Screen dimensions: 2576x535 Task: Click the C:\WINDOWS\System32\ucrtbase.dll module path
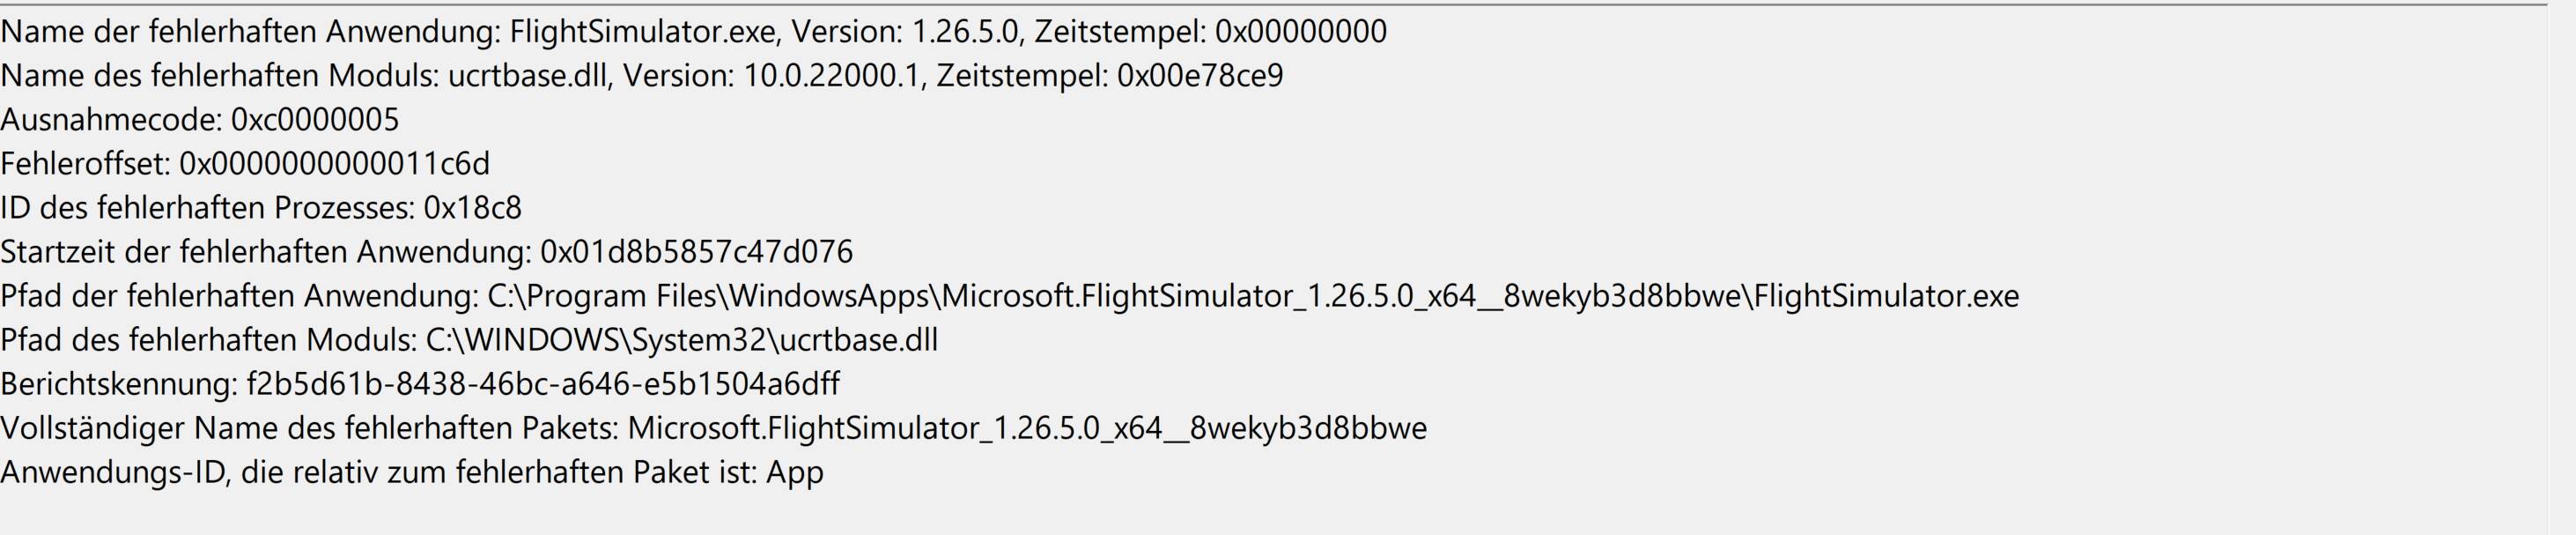pyautogui.click(x=682, y=340)
